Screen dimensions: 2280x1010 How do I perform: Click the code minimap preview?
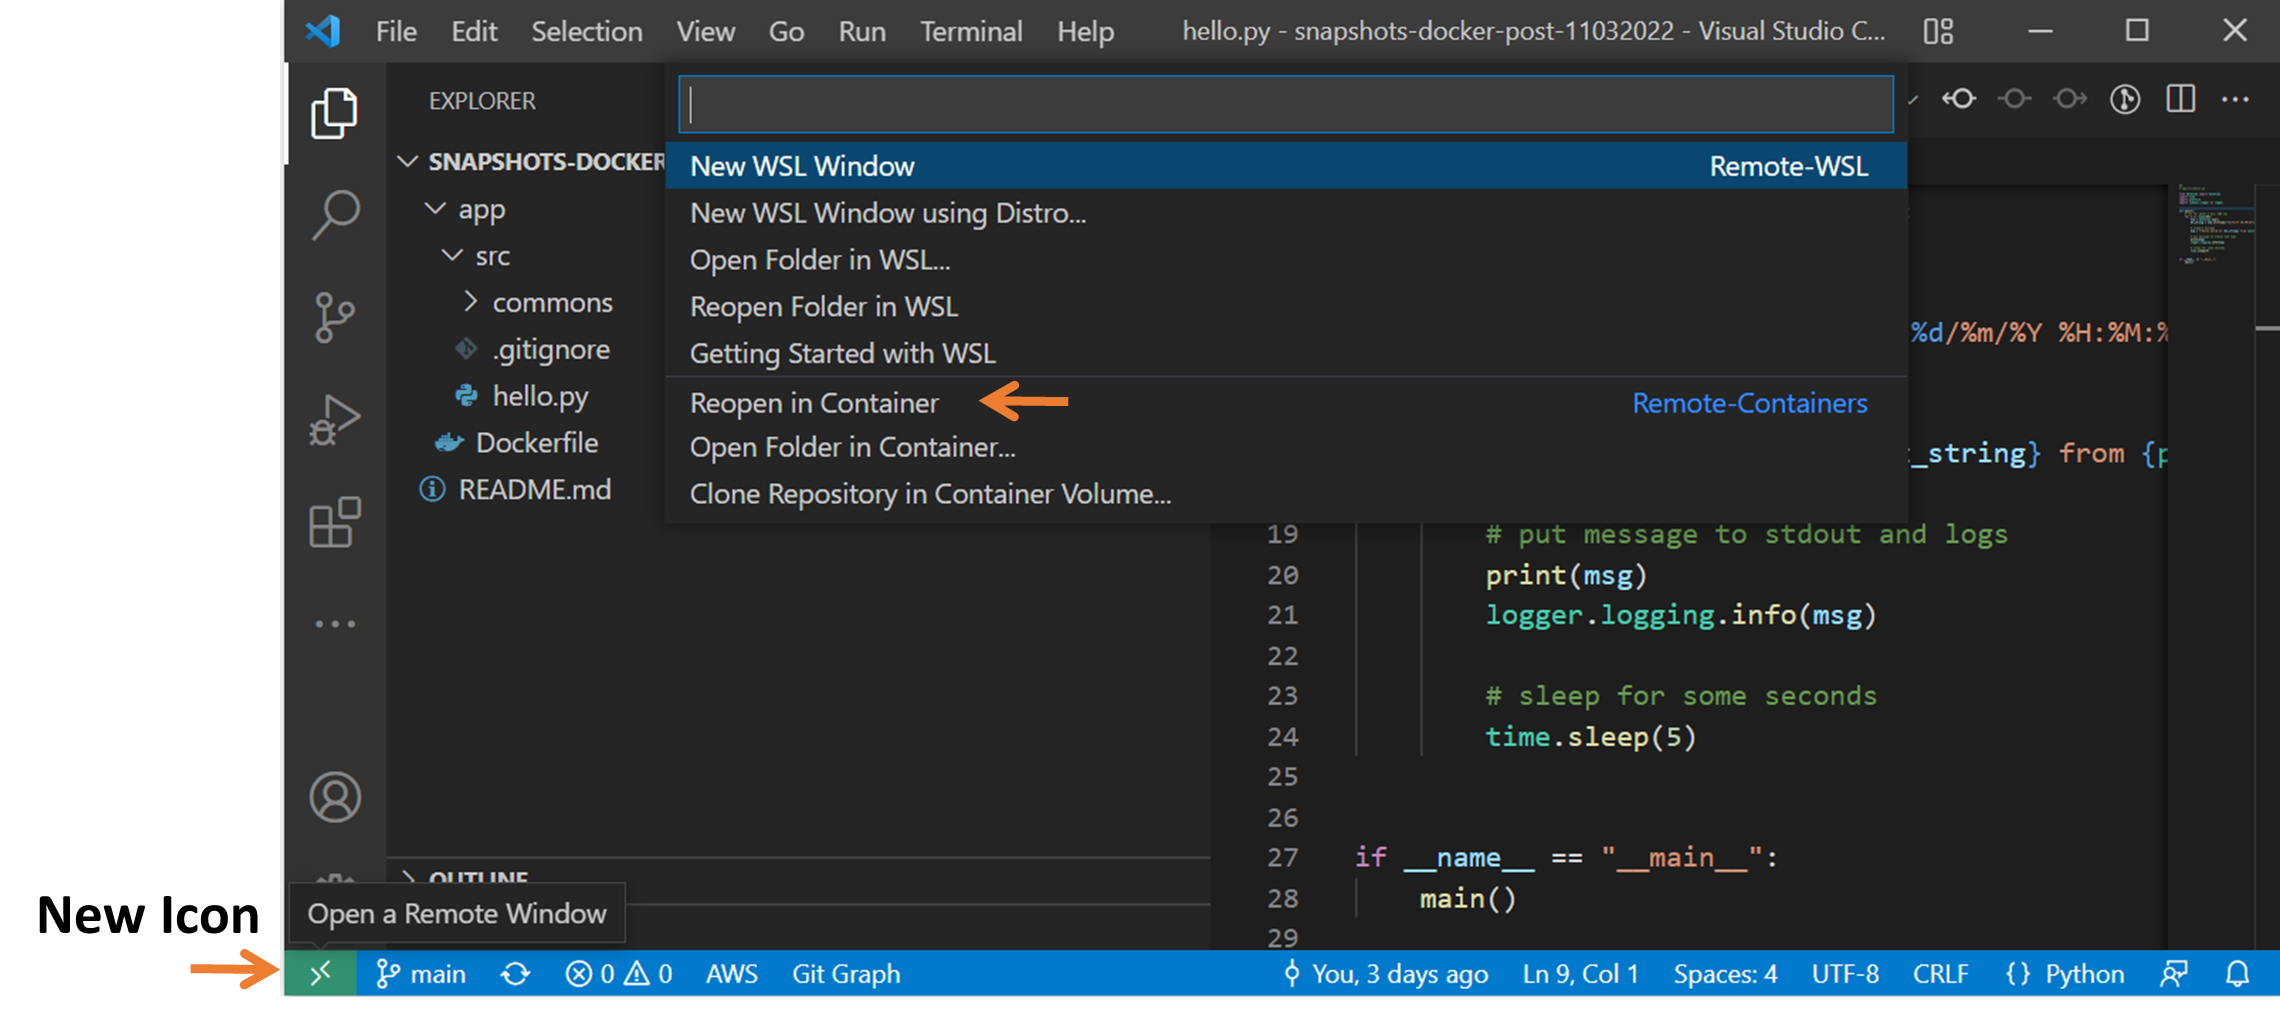click(2215, 225)
